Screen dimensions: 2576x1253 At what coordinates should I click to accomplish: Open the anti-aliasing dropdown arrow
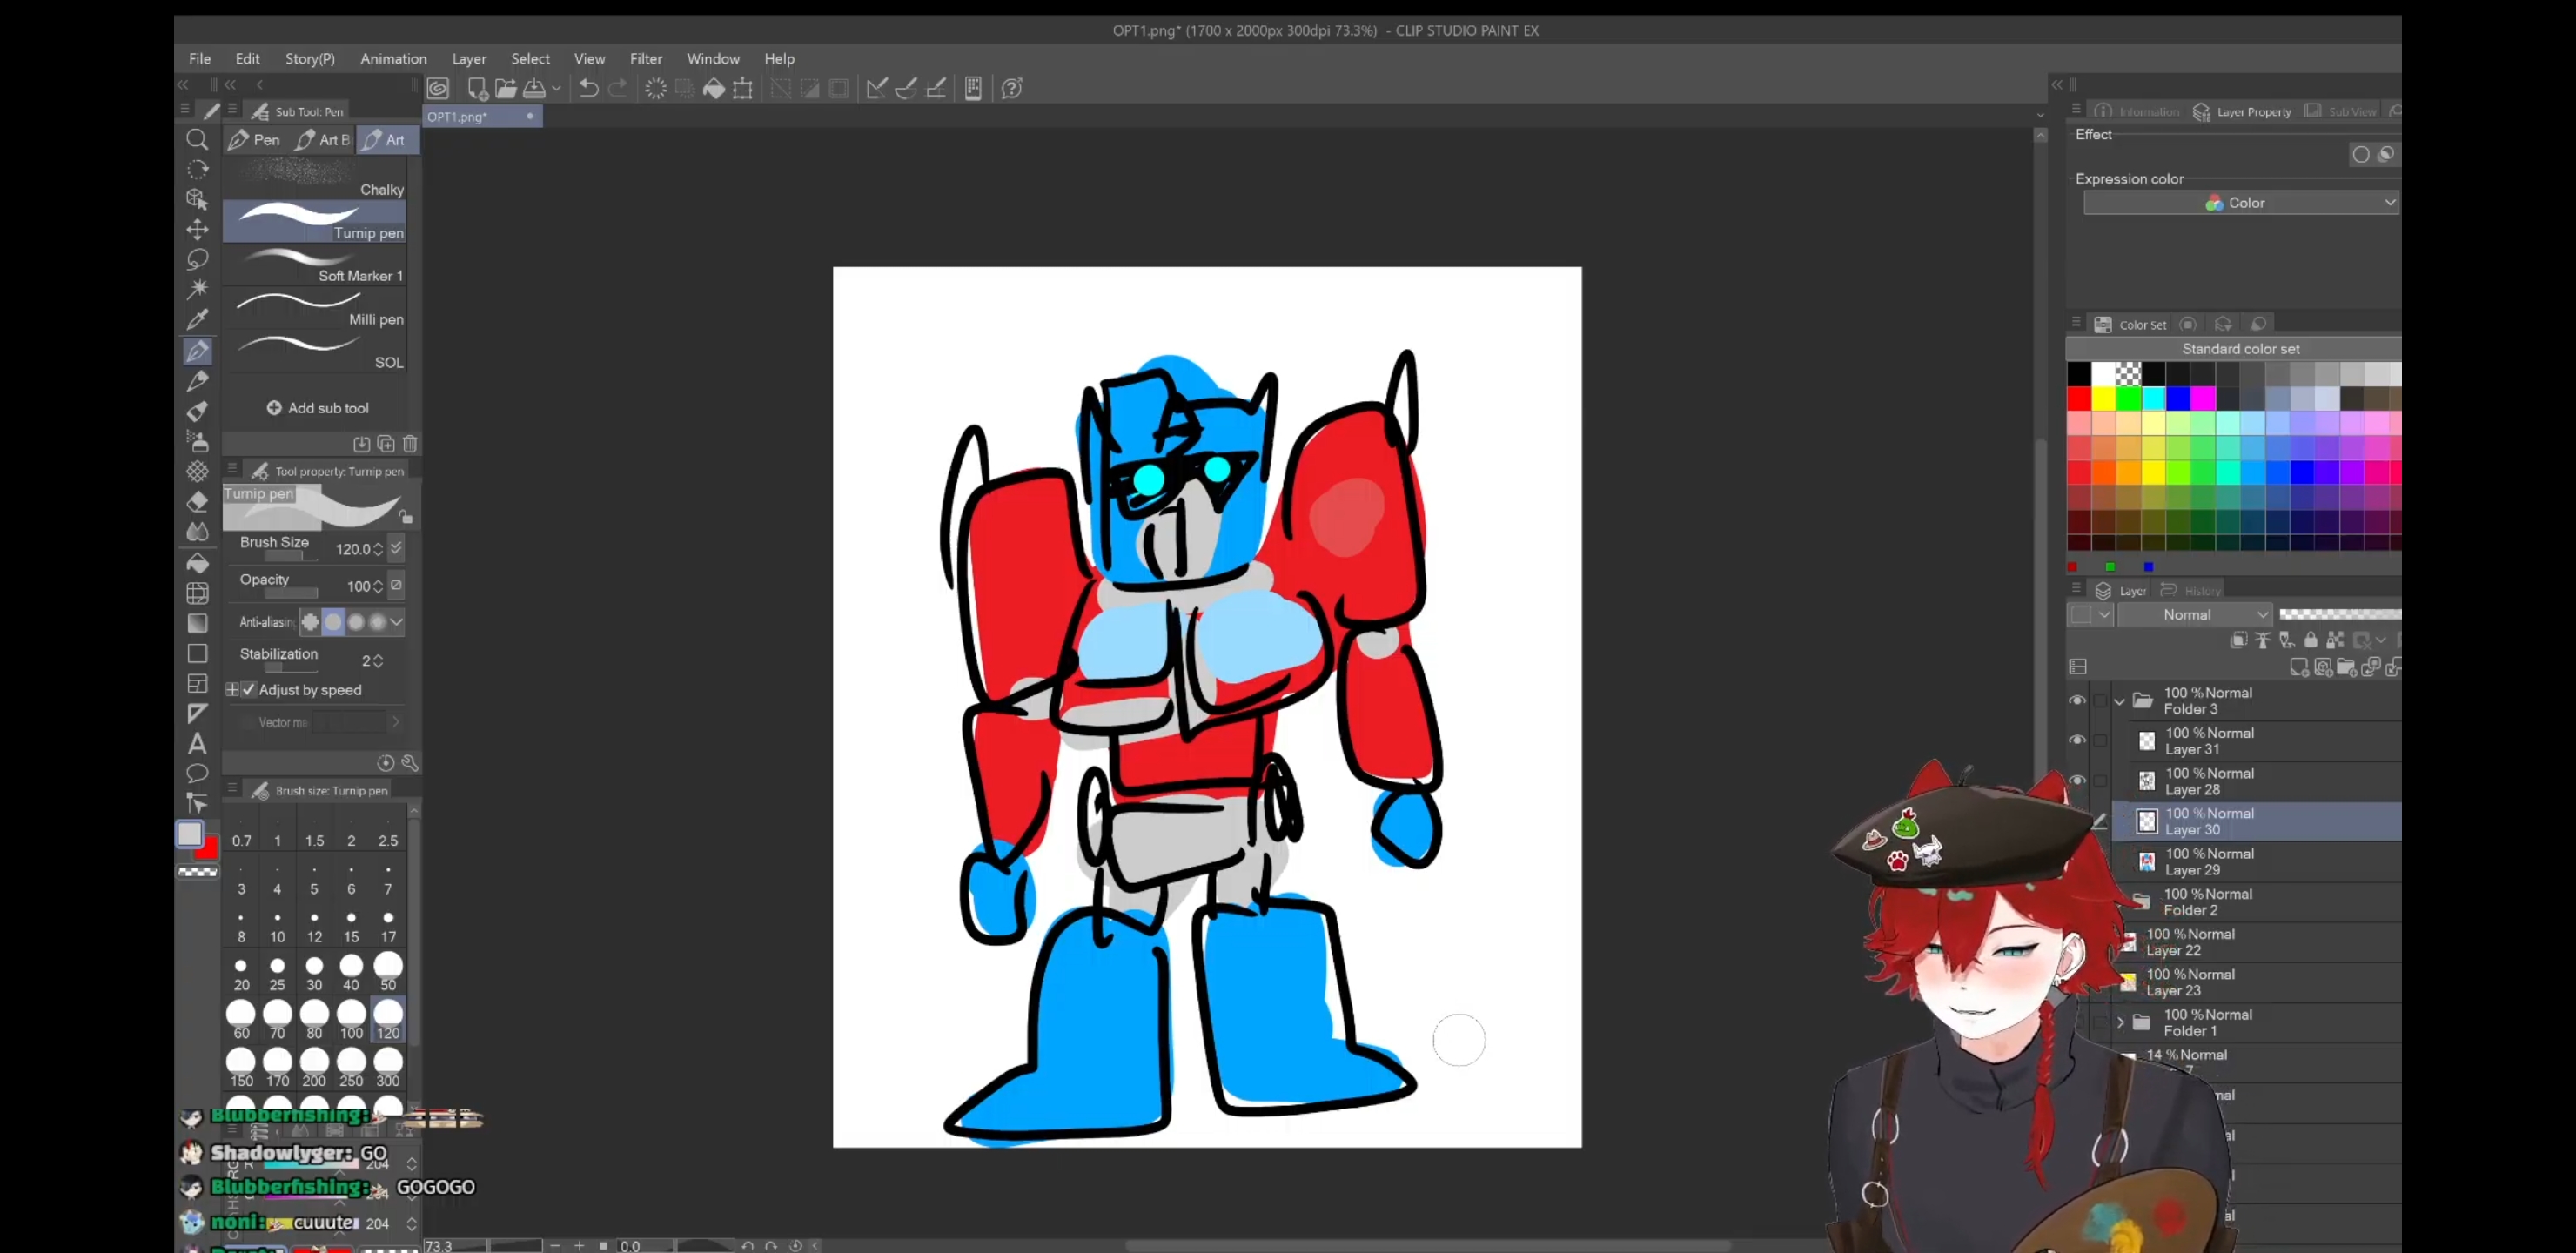pos(397,622)
